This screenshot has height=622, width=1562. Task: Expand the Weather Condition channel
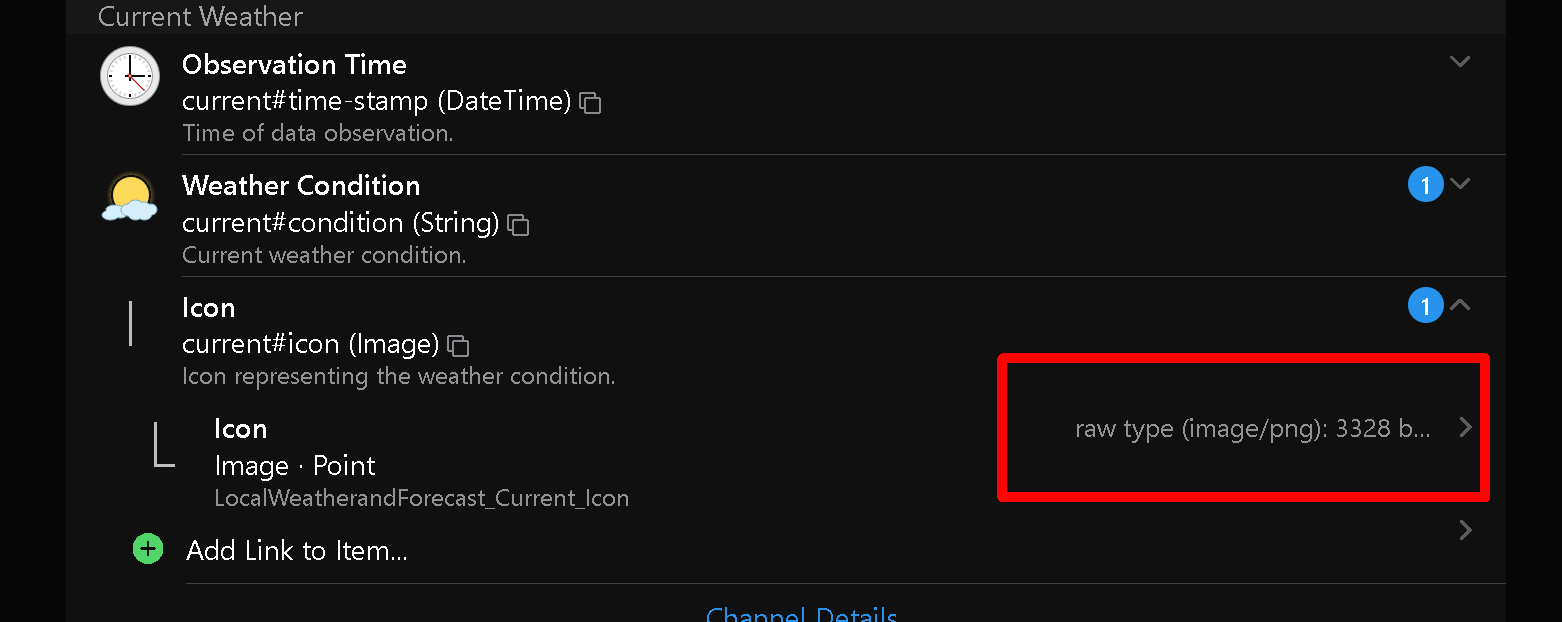(x=1460, y=184)
